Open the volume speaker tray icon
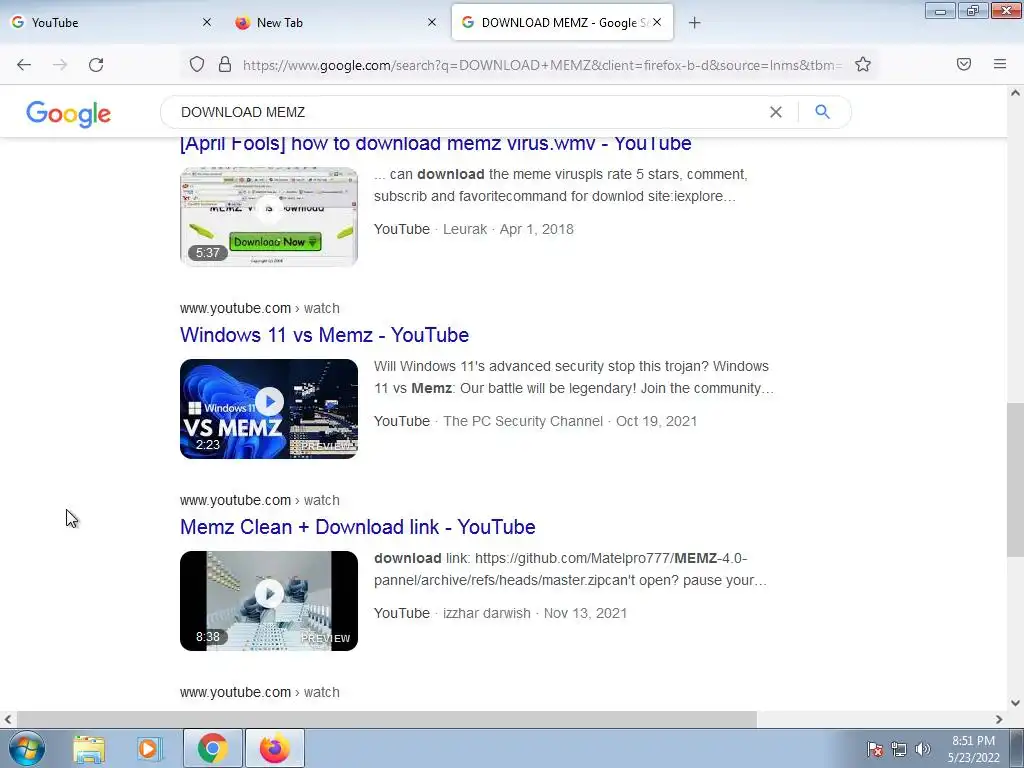 923,749
